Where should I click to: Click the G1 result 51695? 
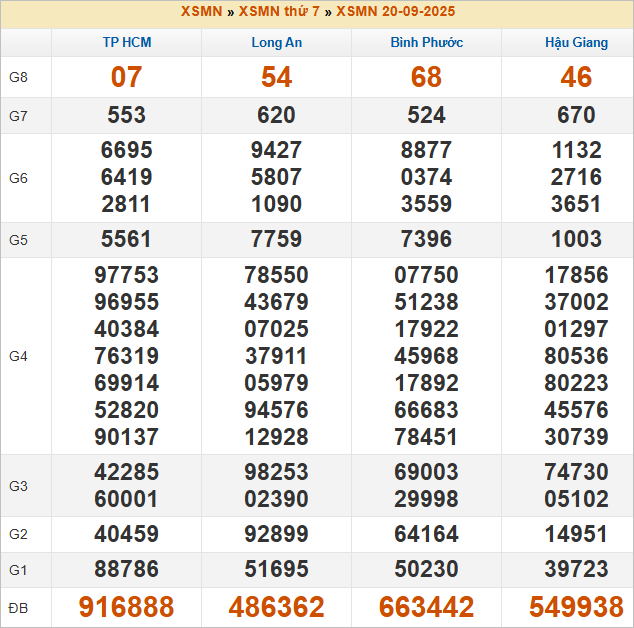coord(276,569)
